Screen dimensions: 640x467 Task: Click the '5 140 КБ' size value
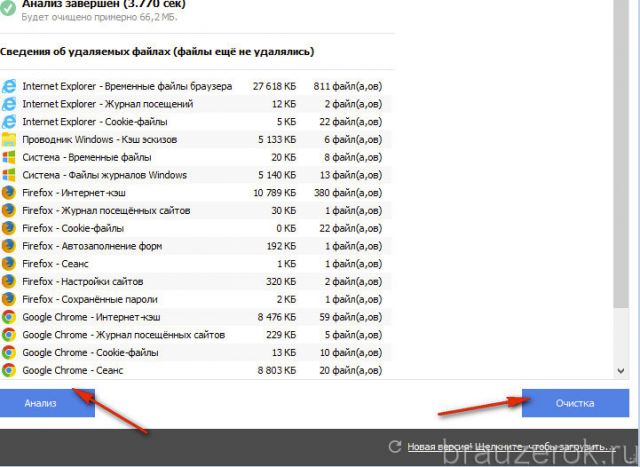(277, 175)
